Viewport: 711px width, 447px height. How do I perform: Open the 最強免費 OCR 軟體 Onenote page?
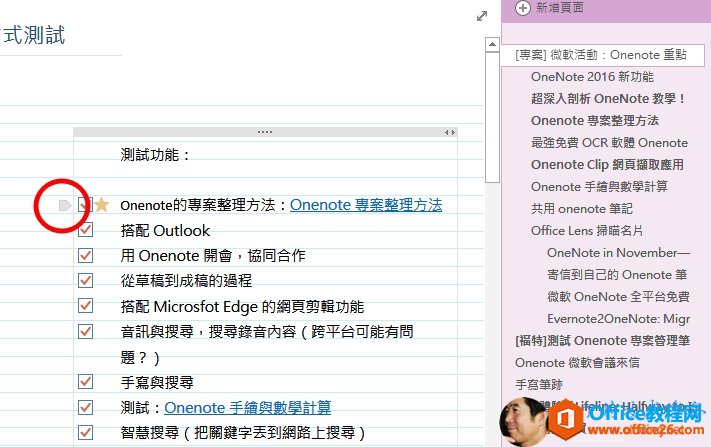[x=609, y=143]
